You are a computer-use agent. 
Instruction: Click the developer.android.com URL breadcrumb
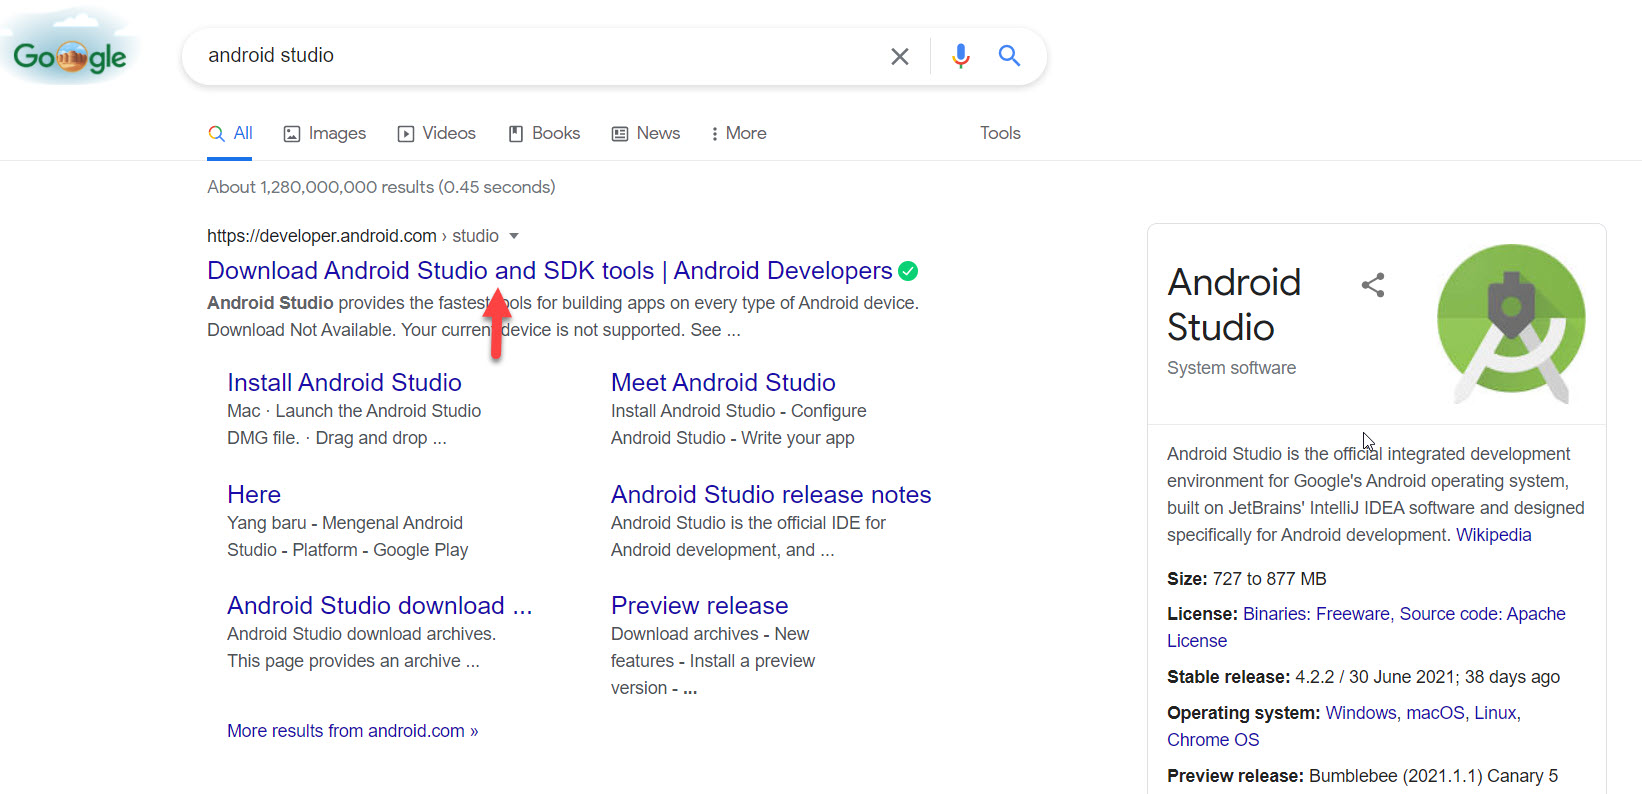pyautogui.click(x=353, y=236)
